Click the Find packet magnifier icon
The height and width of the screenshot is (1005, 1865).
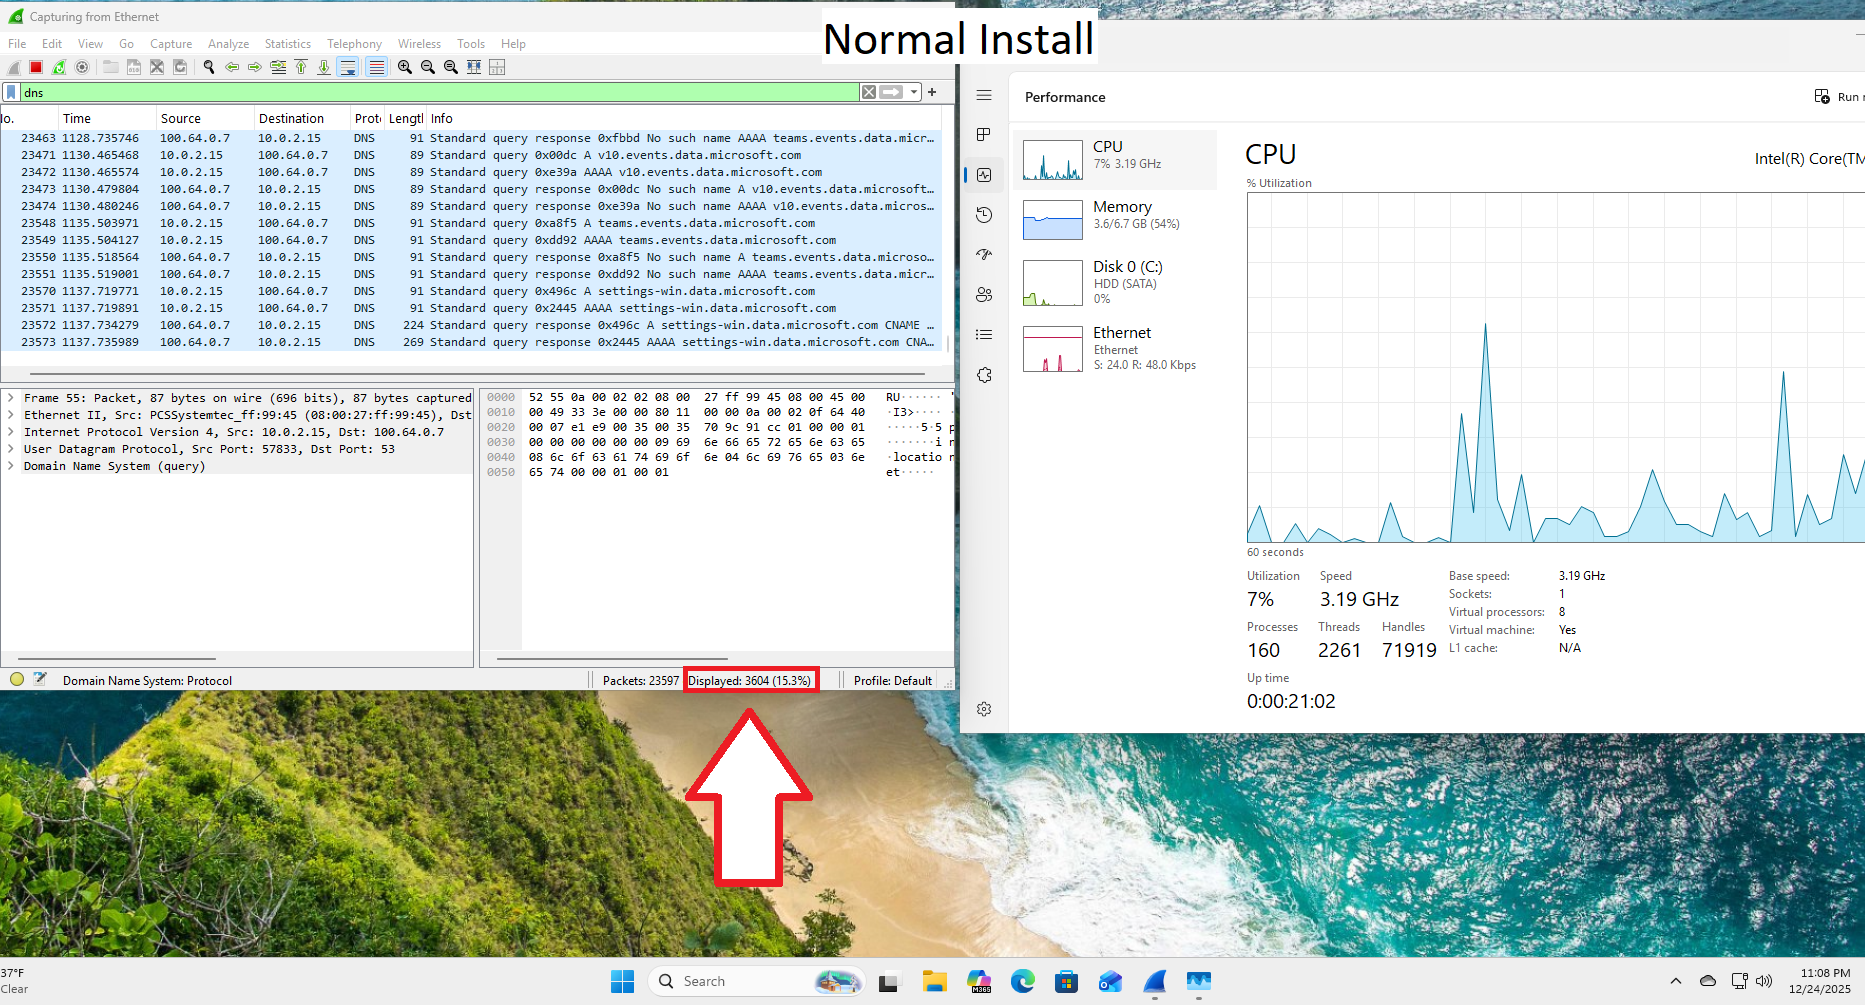tap(209, 67)
